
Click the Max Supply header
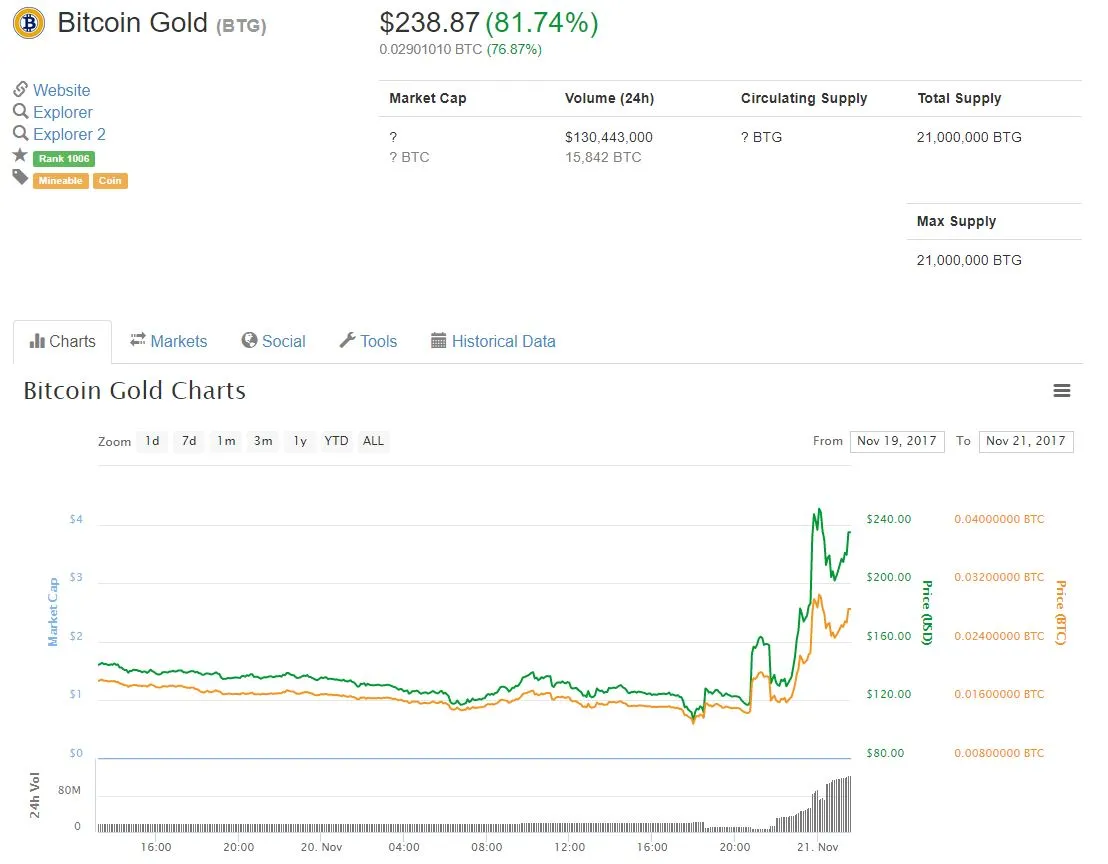[x=956, y=221]
